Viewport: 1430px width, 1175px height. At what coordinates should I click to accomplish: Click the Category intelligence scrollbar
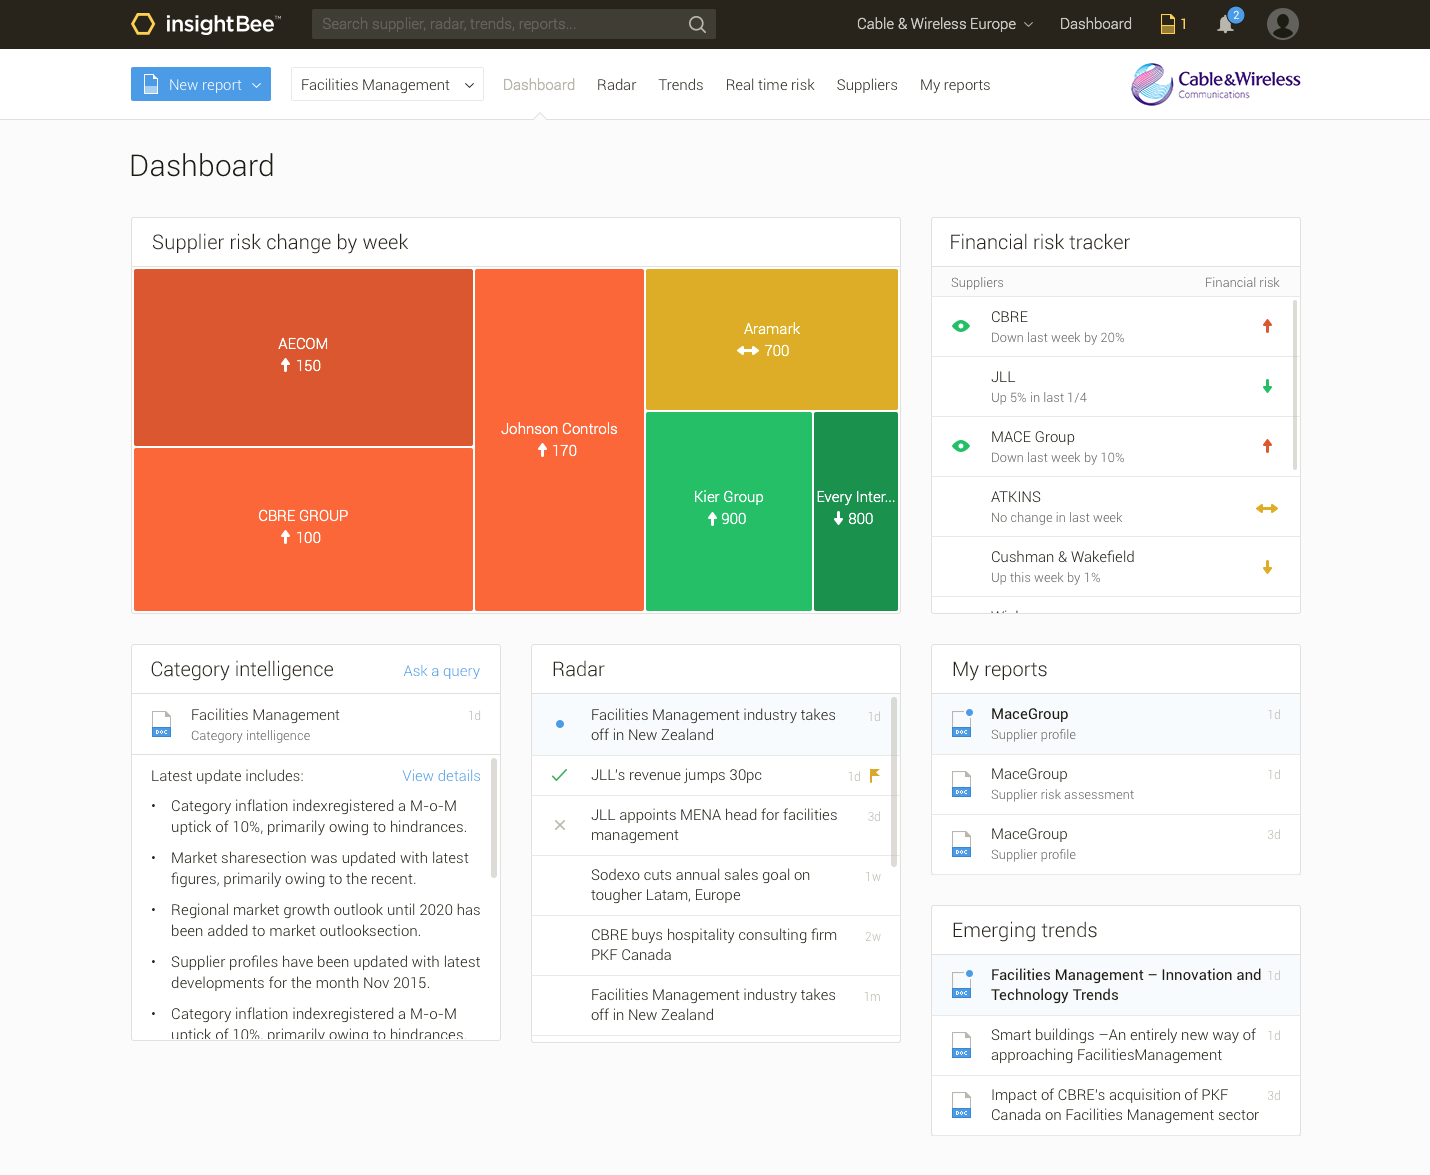click(494, 818)
